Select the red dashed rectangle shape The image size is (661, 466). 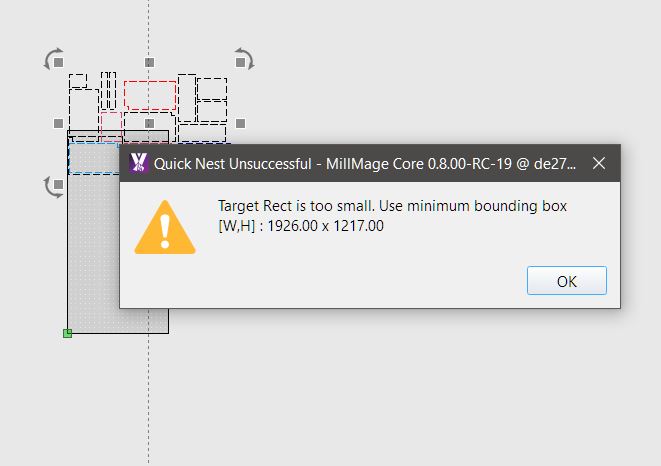click(150, 95)
